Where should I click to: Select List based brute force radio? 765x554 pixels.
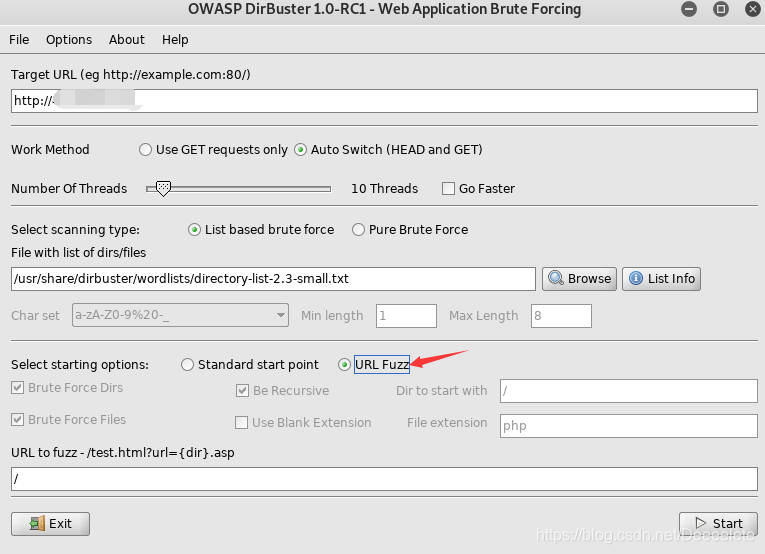tap(194, 230)
